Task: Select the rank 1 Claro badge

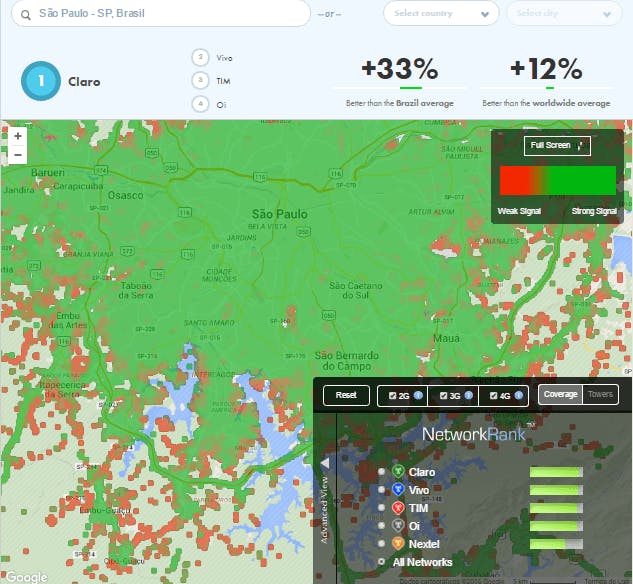Action: point(41,81)
